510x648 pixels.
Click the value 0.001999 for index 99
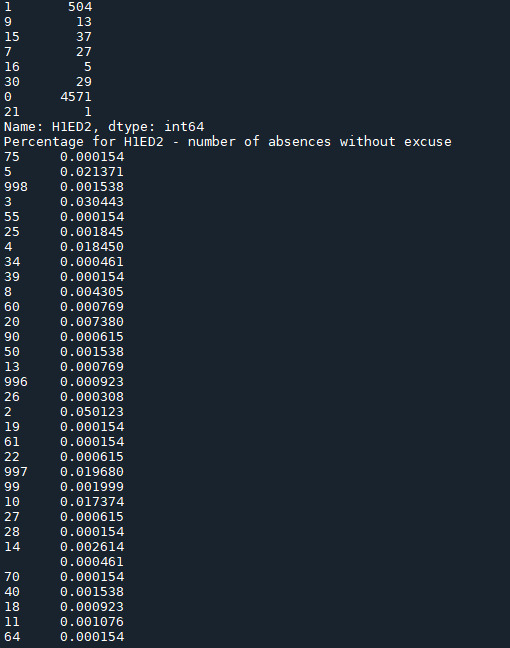tap(92, 487)
